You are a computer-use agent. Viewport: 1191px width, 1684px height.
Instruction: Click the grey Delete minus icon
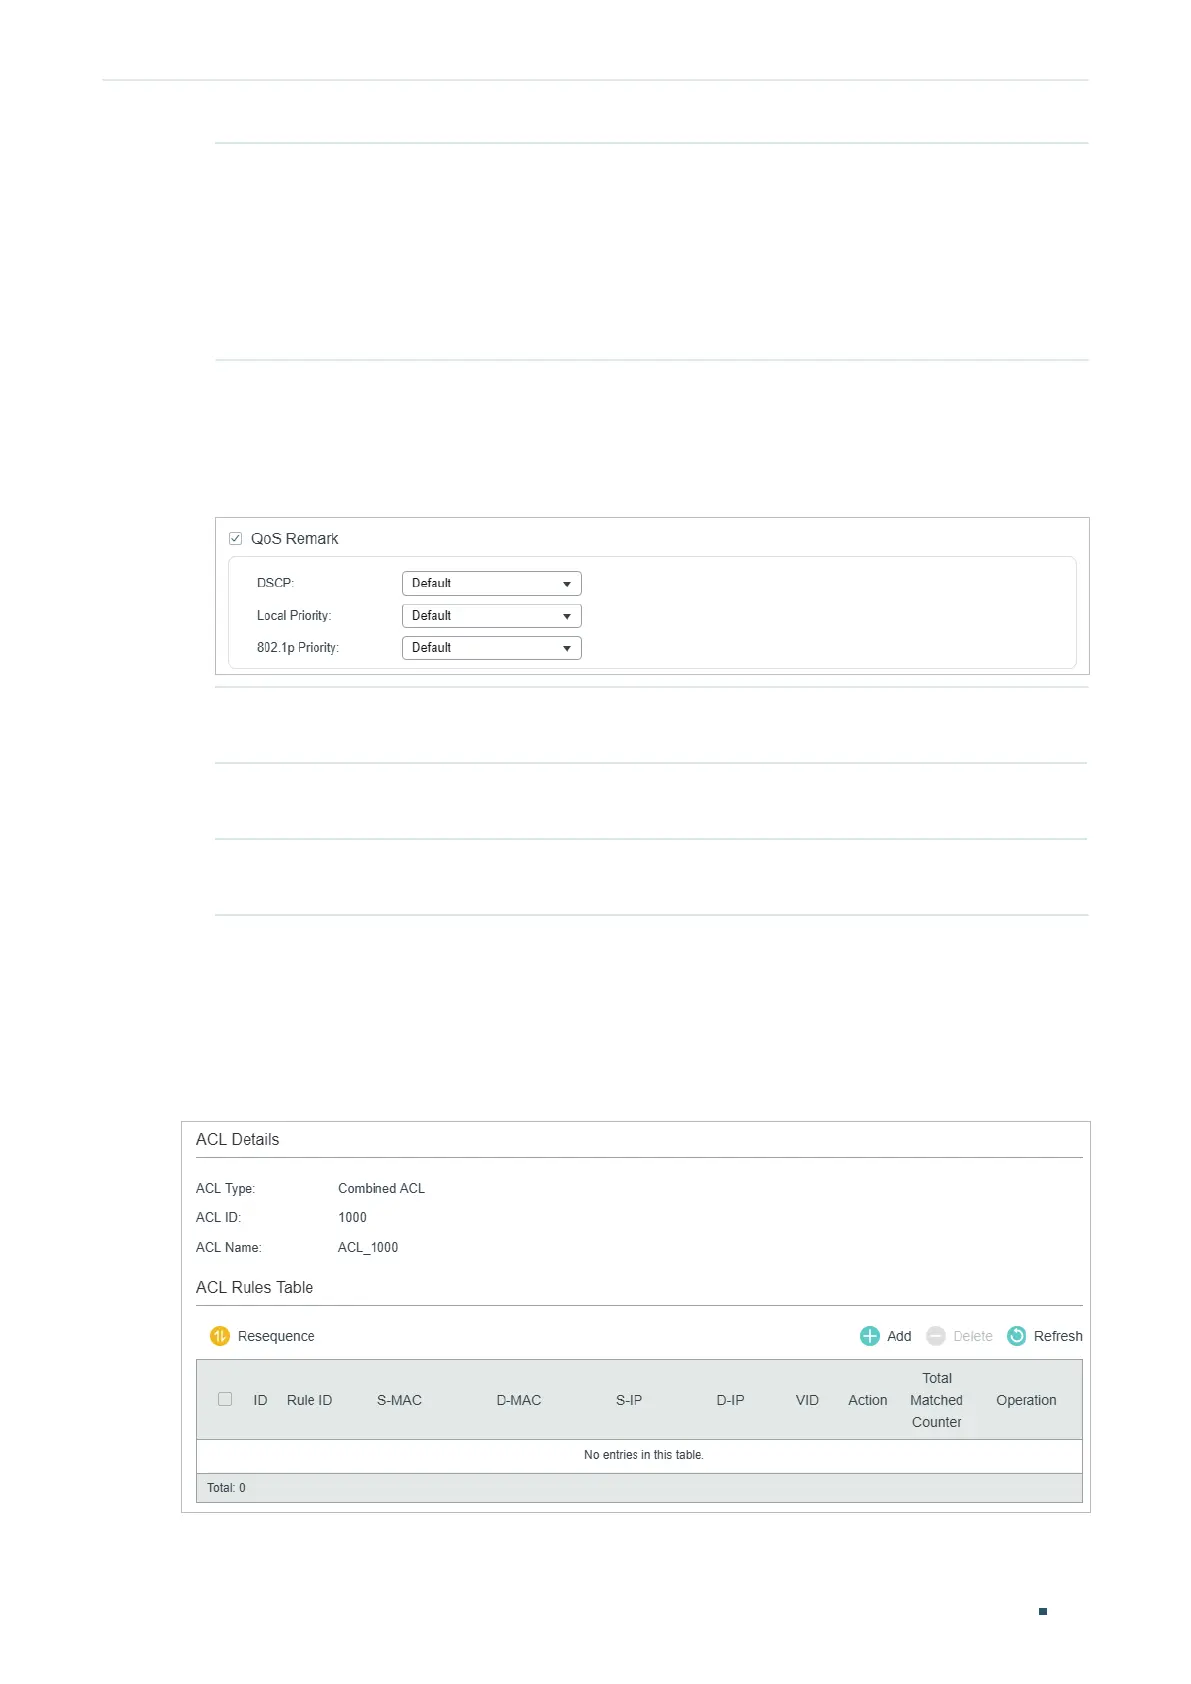(936, 1336)
